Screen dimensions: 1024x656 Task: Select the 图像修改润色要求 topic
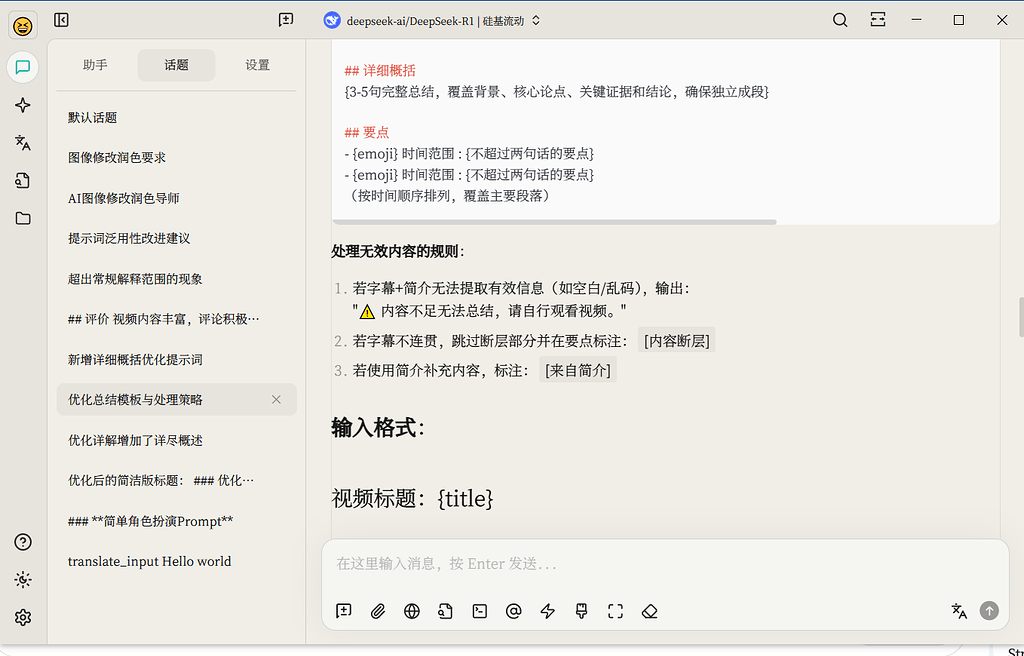click(x=176, y=157)
